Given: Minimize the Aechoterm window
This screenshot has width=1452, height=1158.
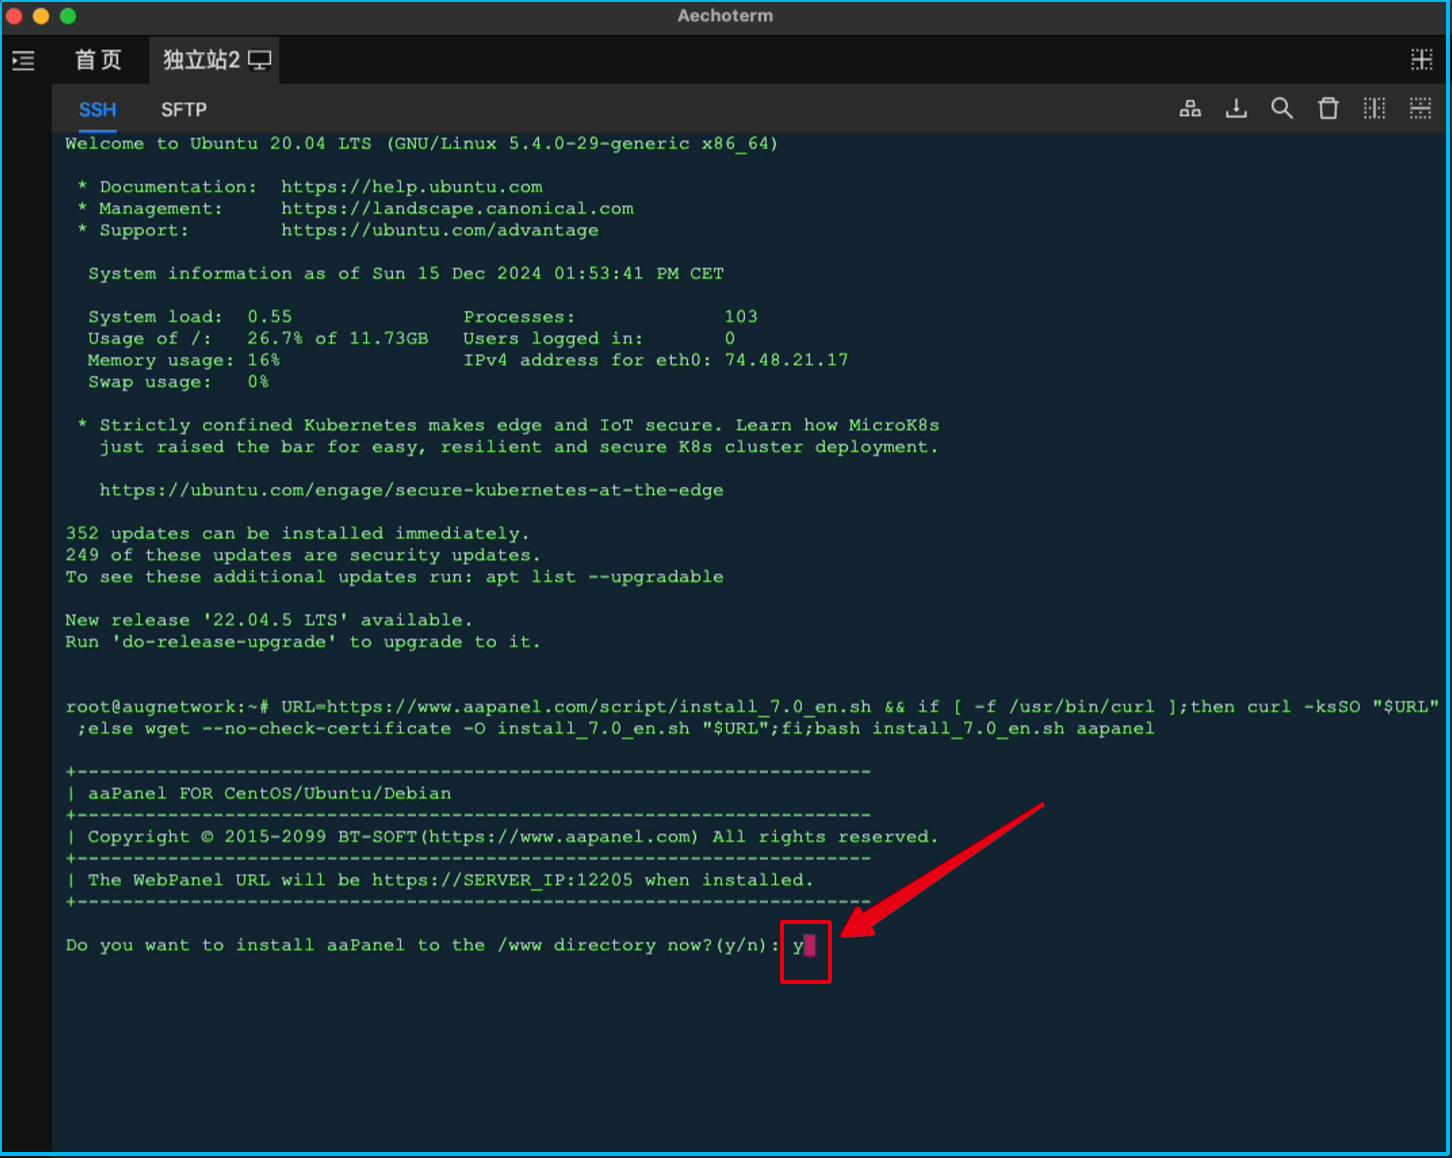Looking at the screenshot, I should coord(41,16).
